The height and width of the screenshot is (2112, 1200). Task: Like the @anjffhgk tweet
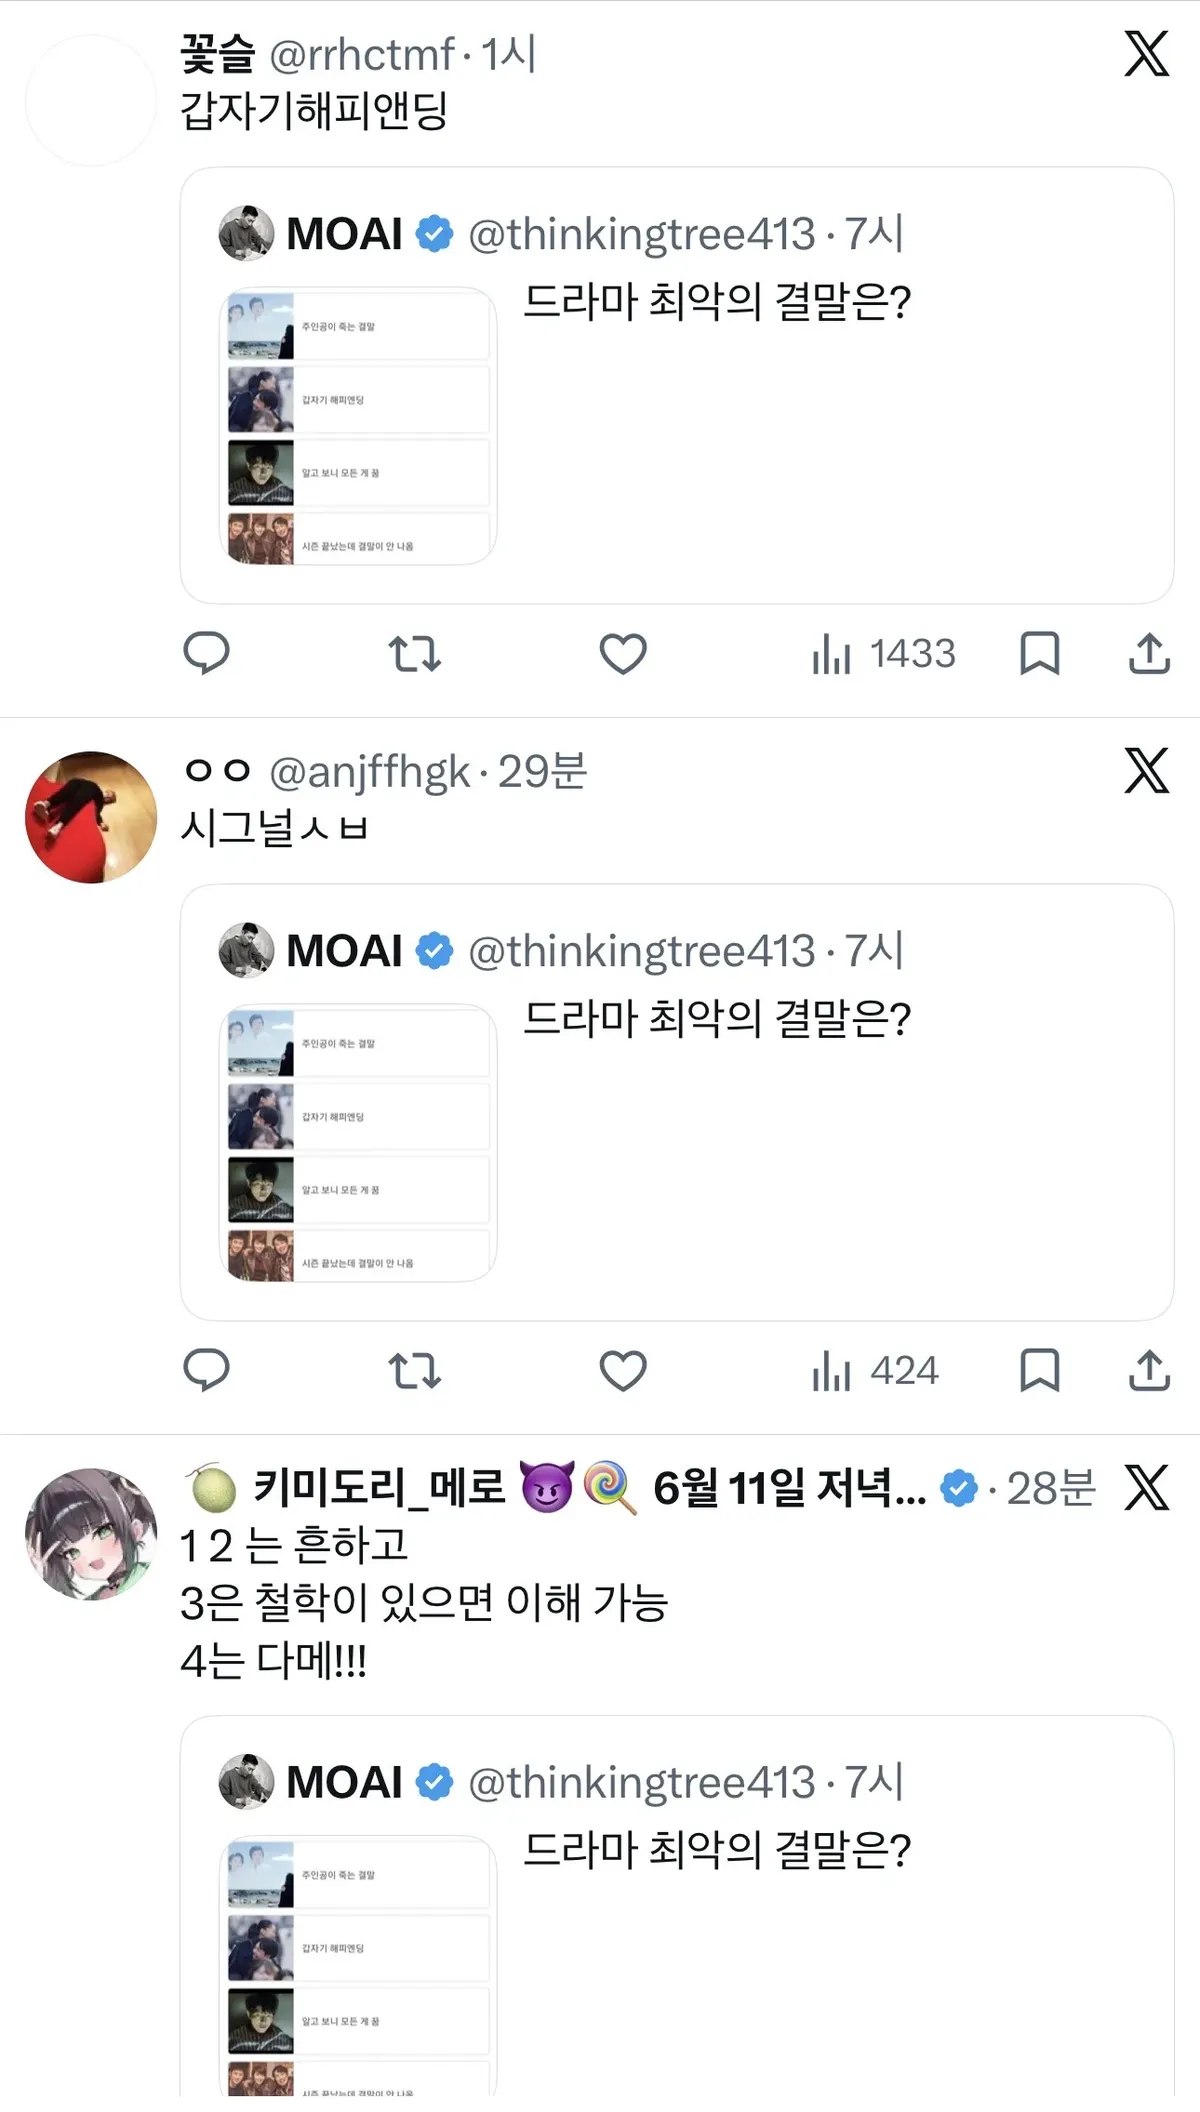[x=623, y=1370]
